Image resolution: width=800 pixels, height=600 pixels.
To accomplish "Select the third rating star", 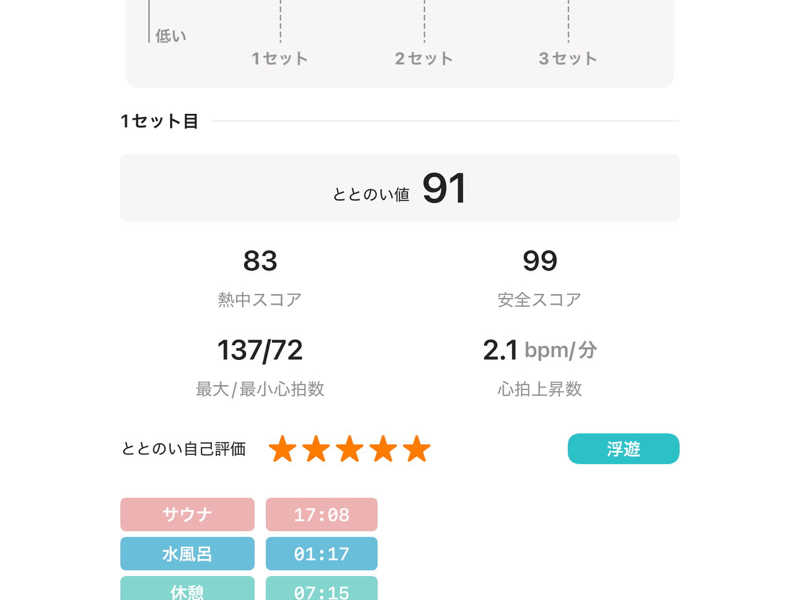I will [x=349, y=449].
